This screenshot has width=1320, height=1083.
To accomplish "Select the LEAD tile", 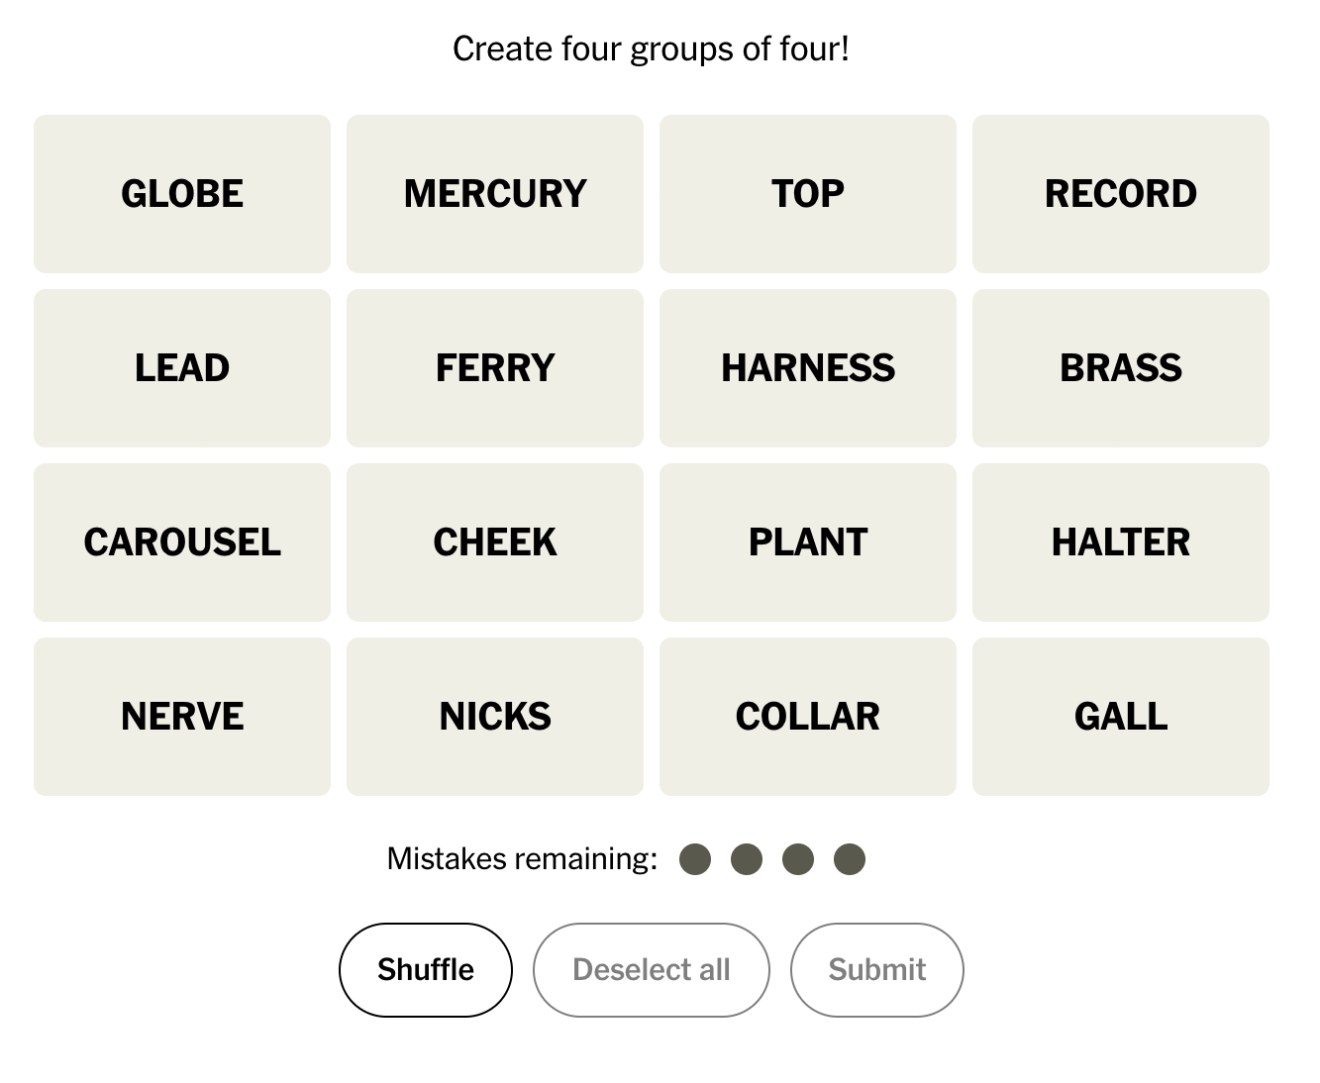I will (182, 368).
